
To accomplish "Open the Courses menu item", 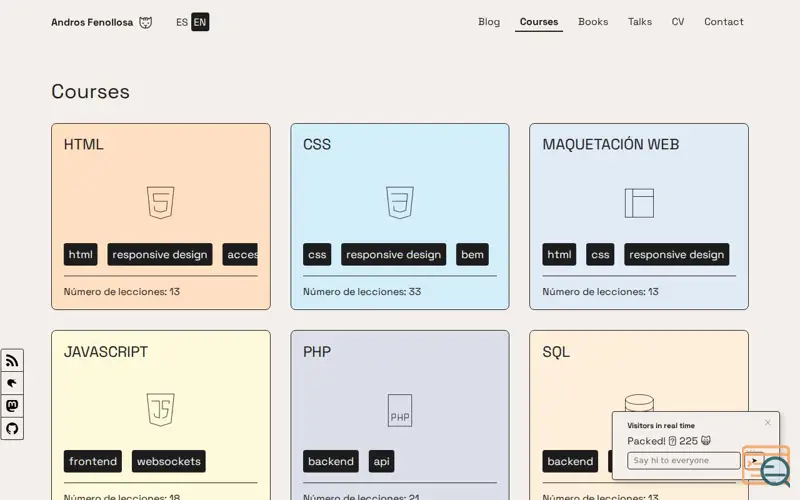I will pyautogui.click(x=539, y=22).
